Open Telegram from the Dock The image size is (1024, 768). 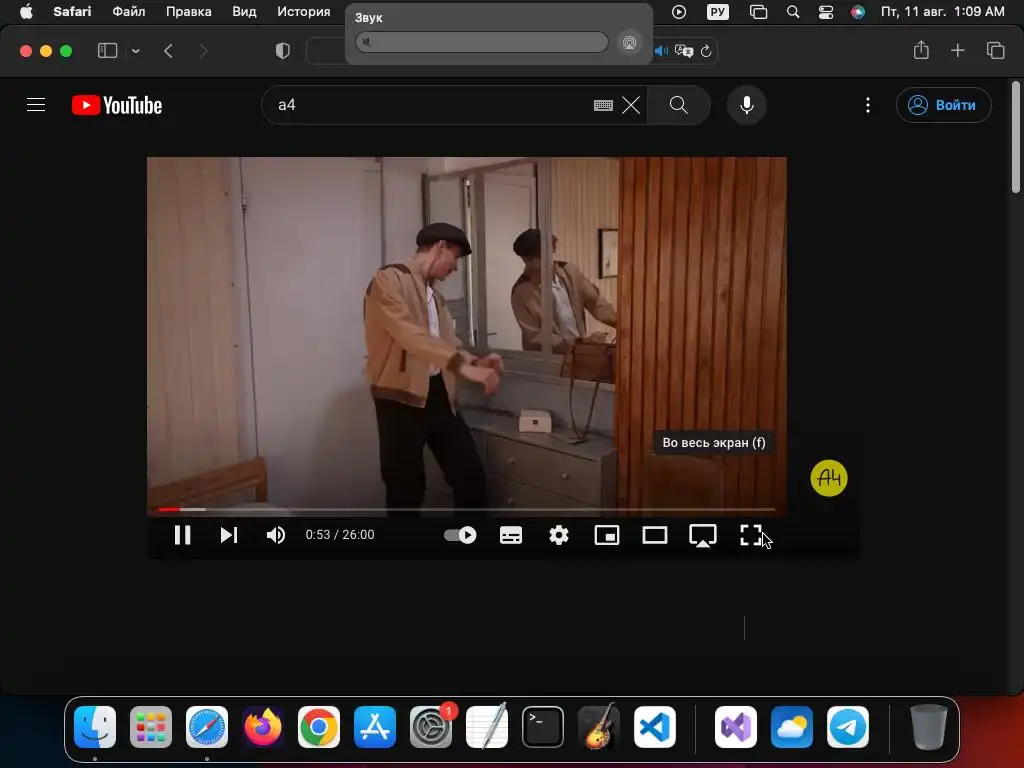[x=848, y=727]
